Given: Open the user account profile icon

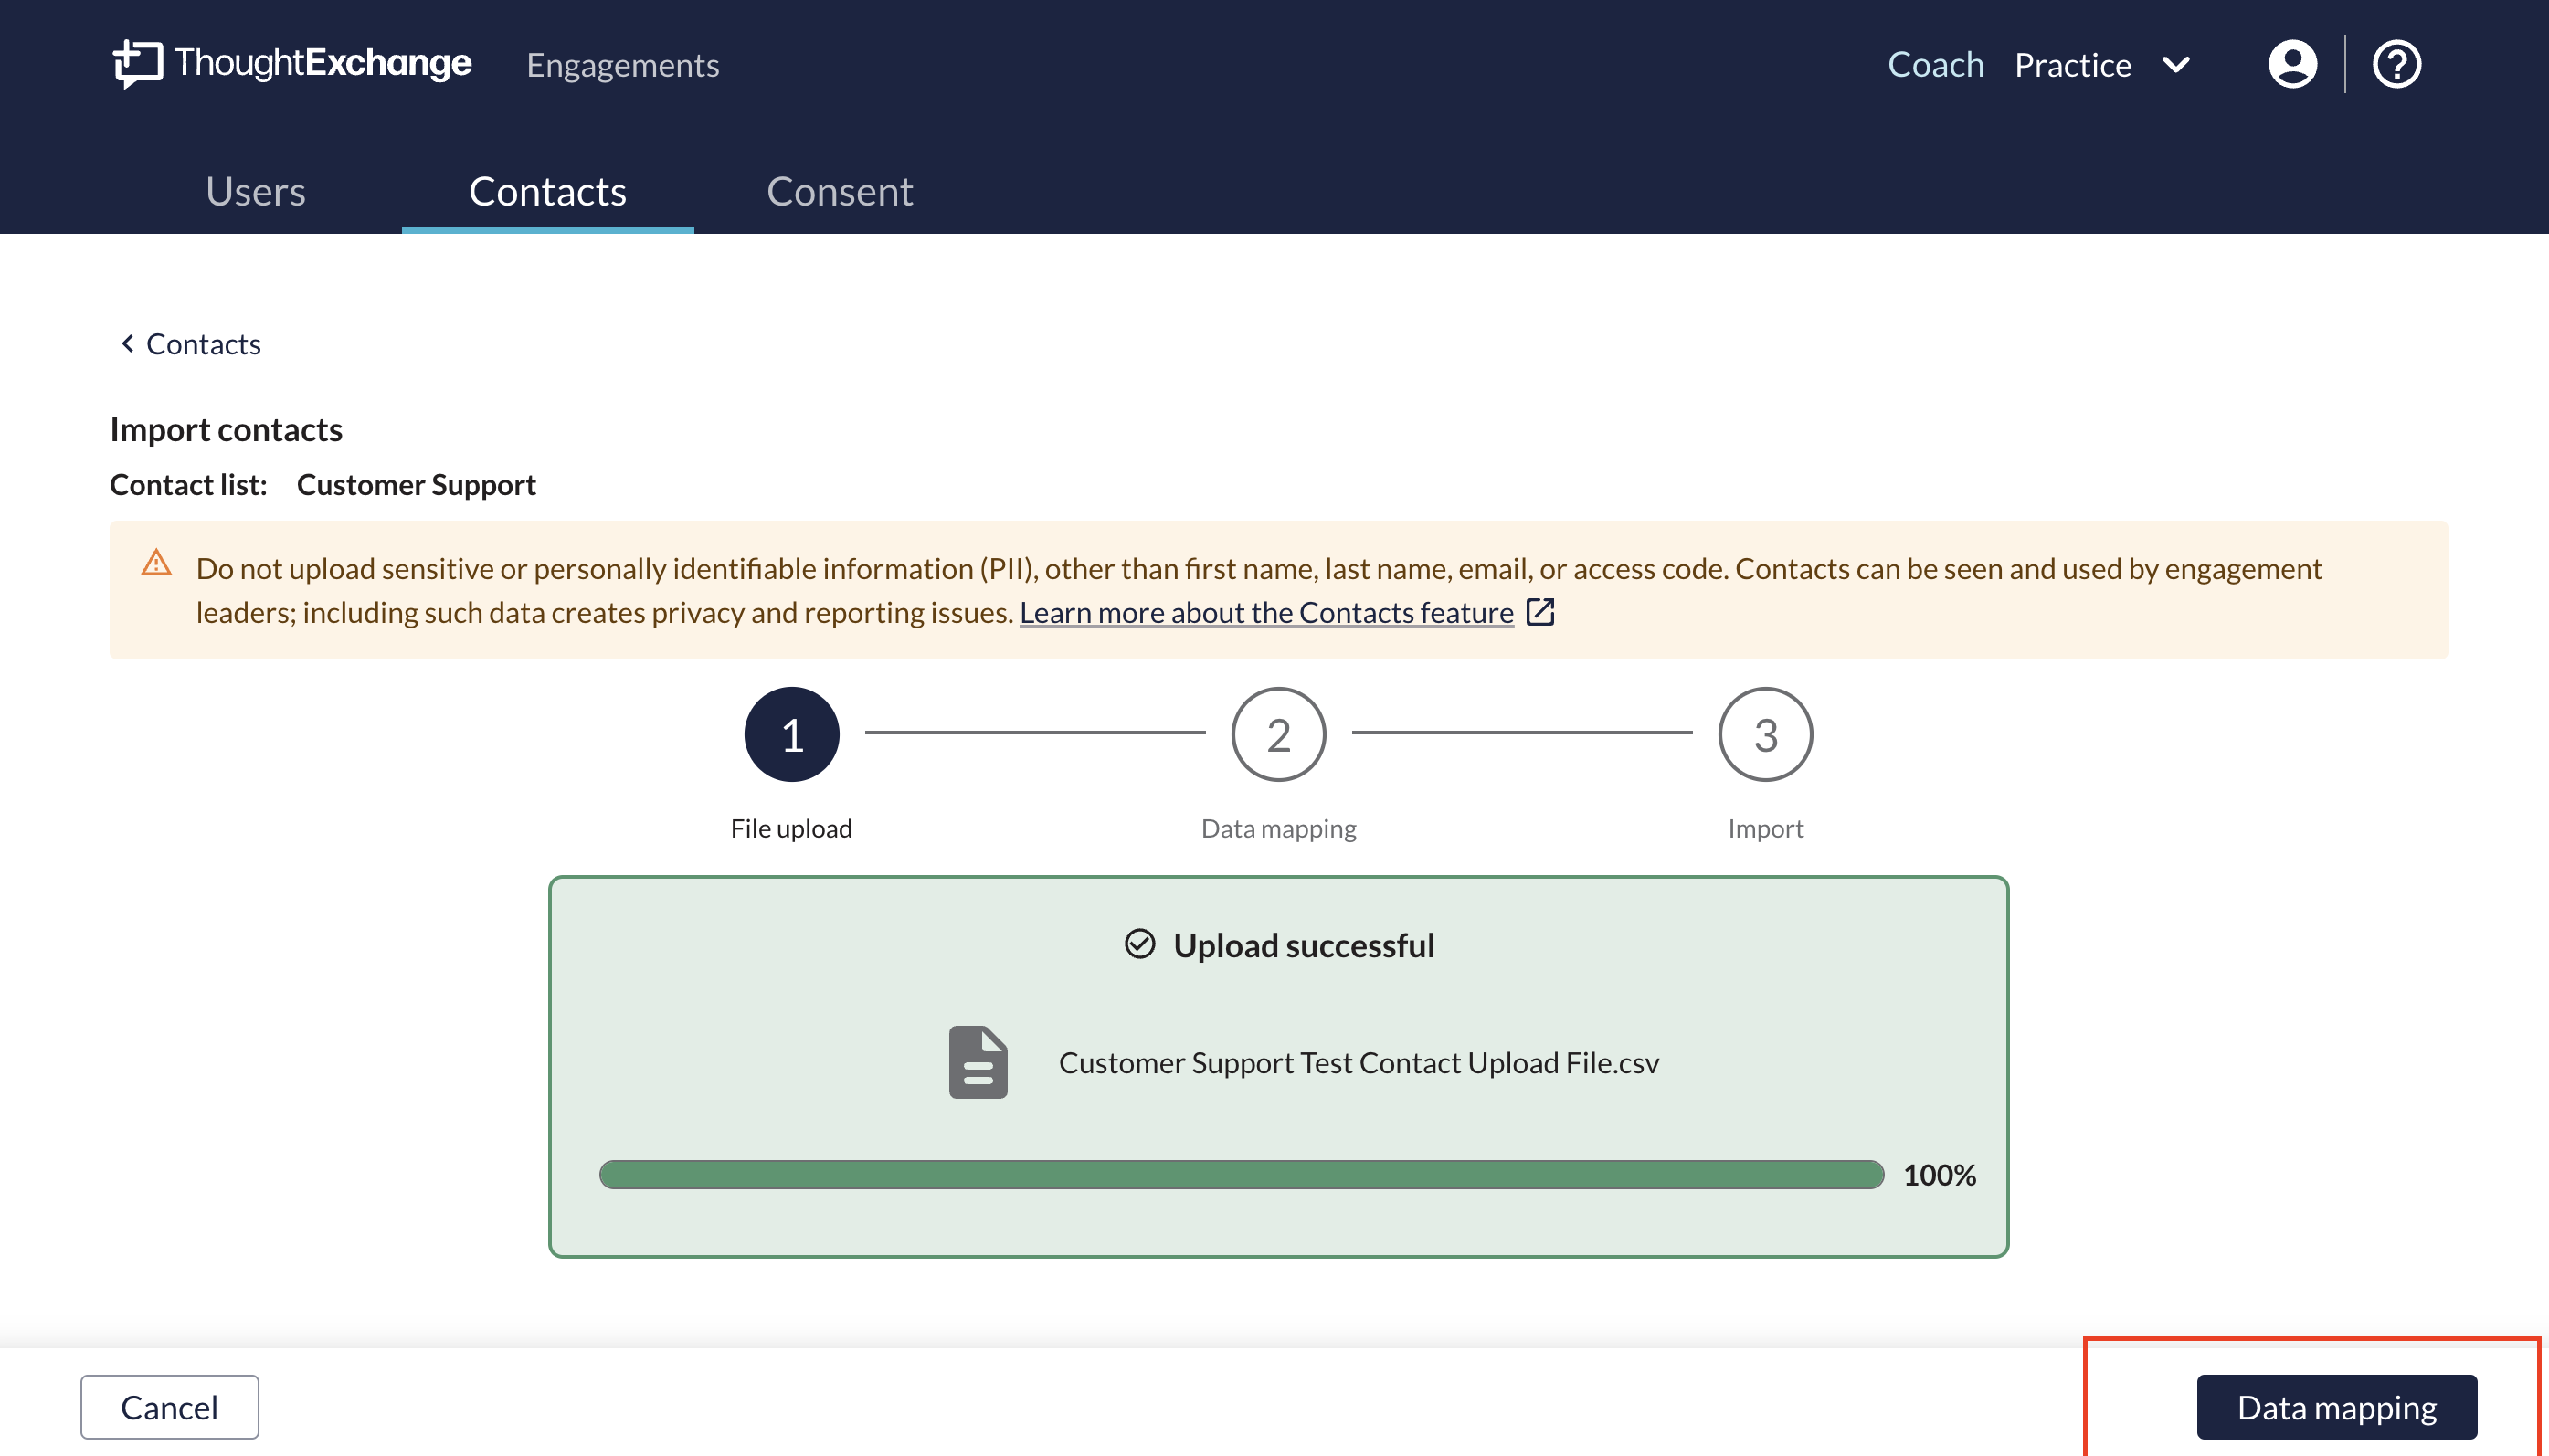Looking at the screenshot, I should click(x=2292, y=65).
